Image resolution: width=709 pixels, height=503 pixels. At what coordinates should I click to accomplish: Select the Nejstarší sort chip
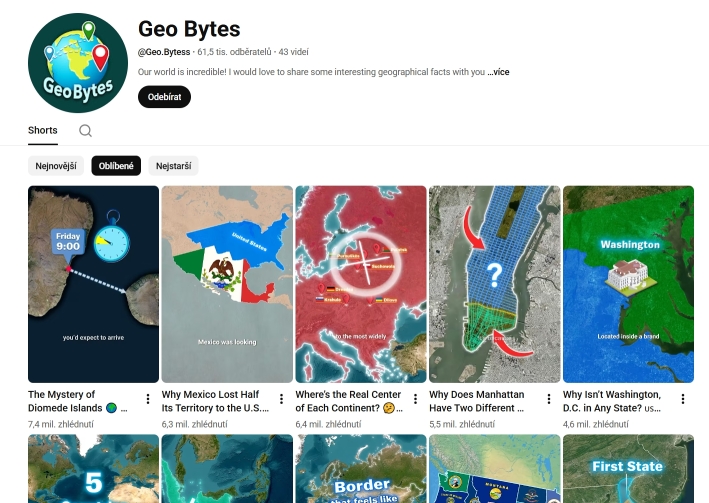tap(174, 166)
